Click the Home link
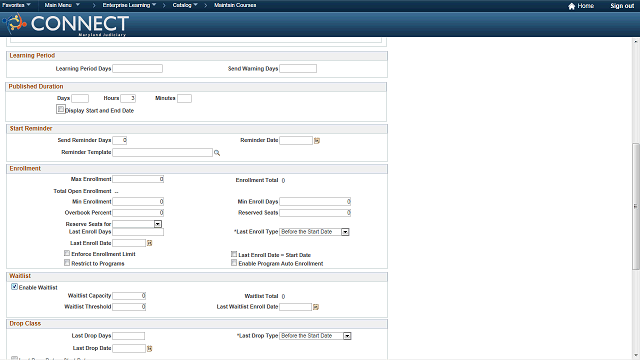The height and width of the screenshot is (360, 640). pos(585,6)
